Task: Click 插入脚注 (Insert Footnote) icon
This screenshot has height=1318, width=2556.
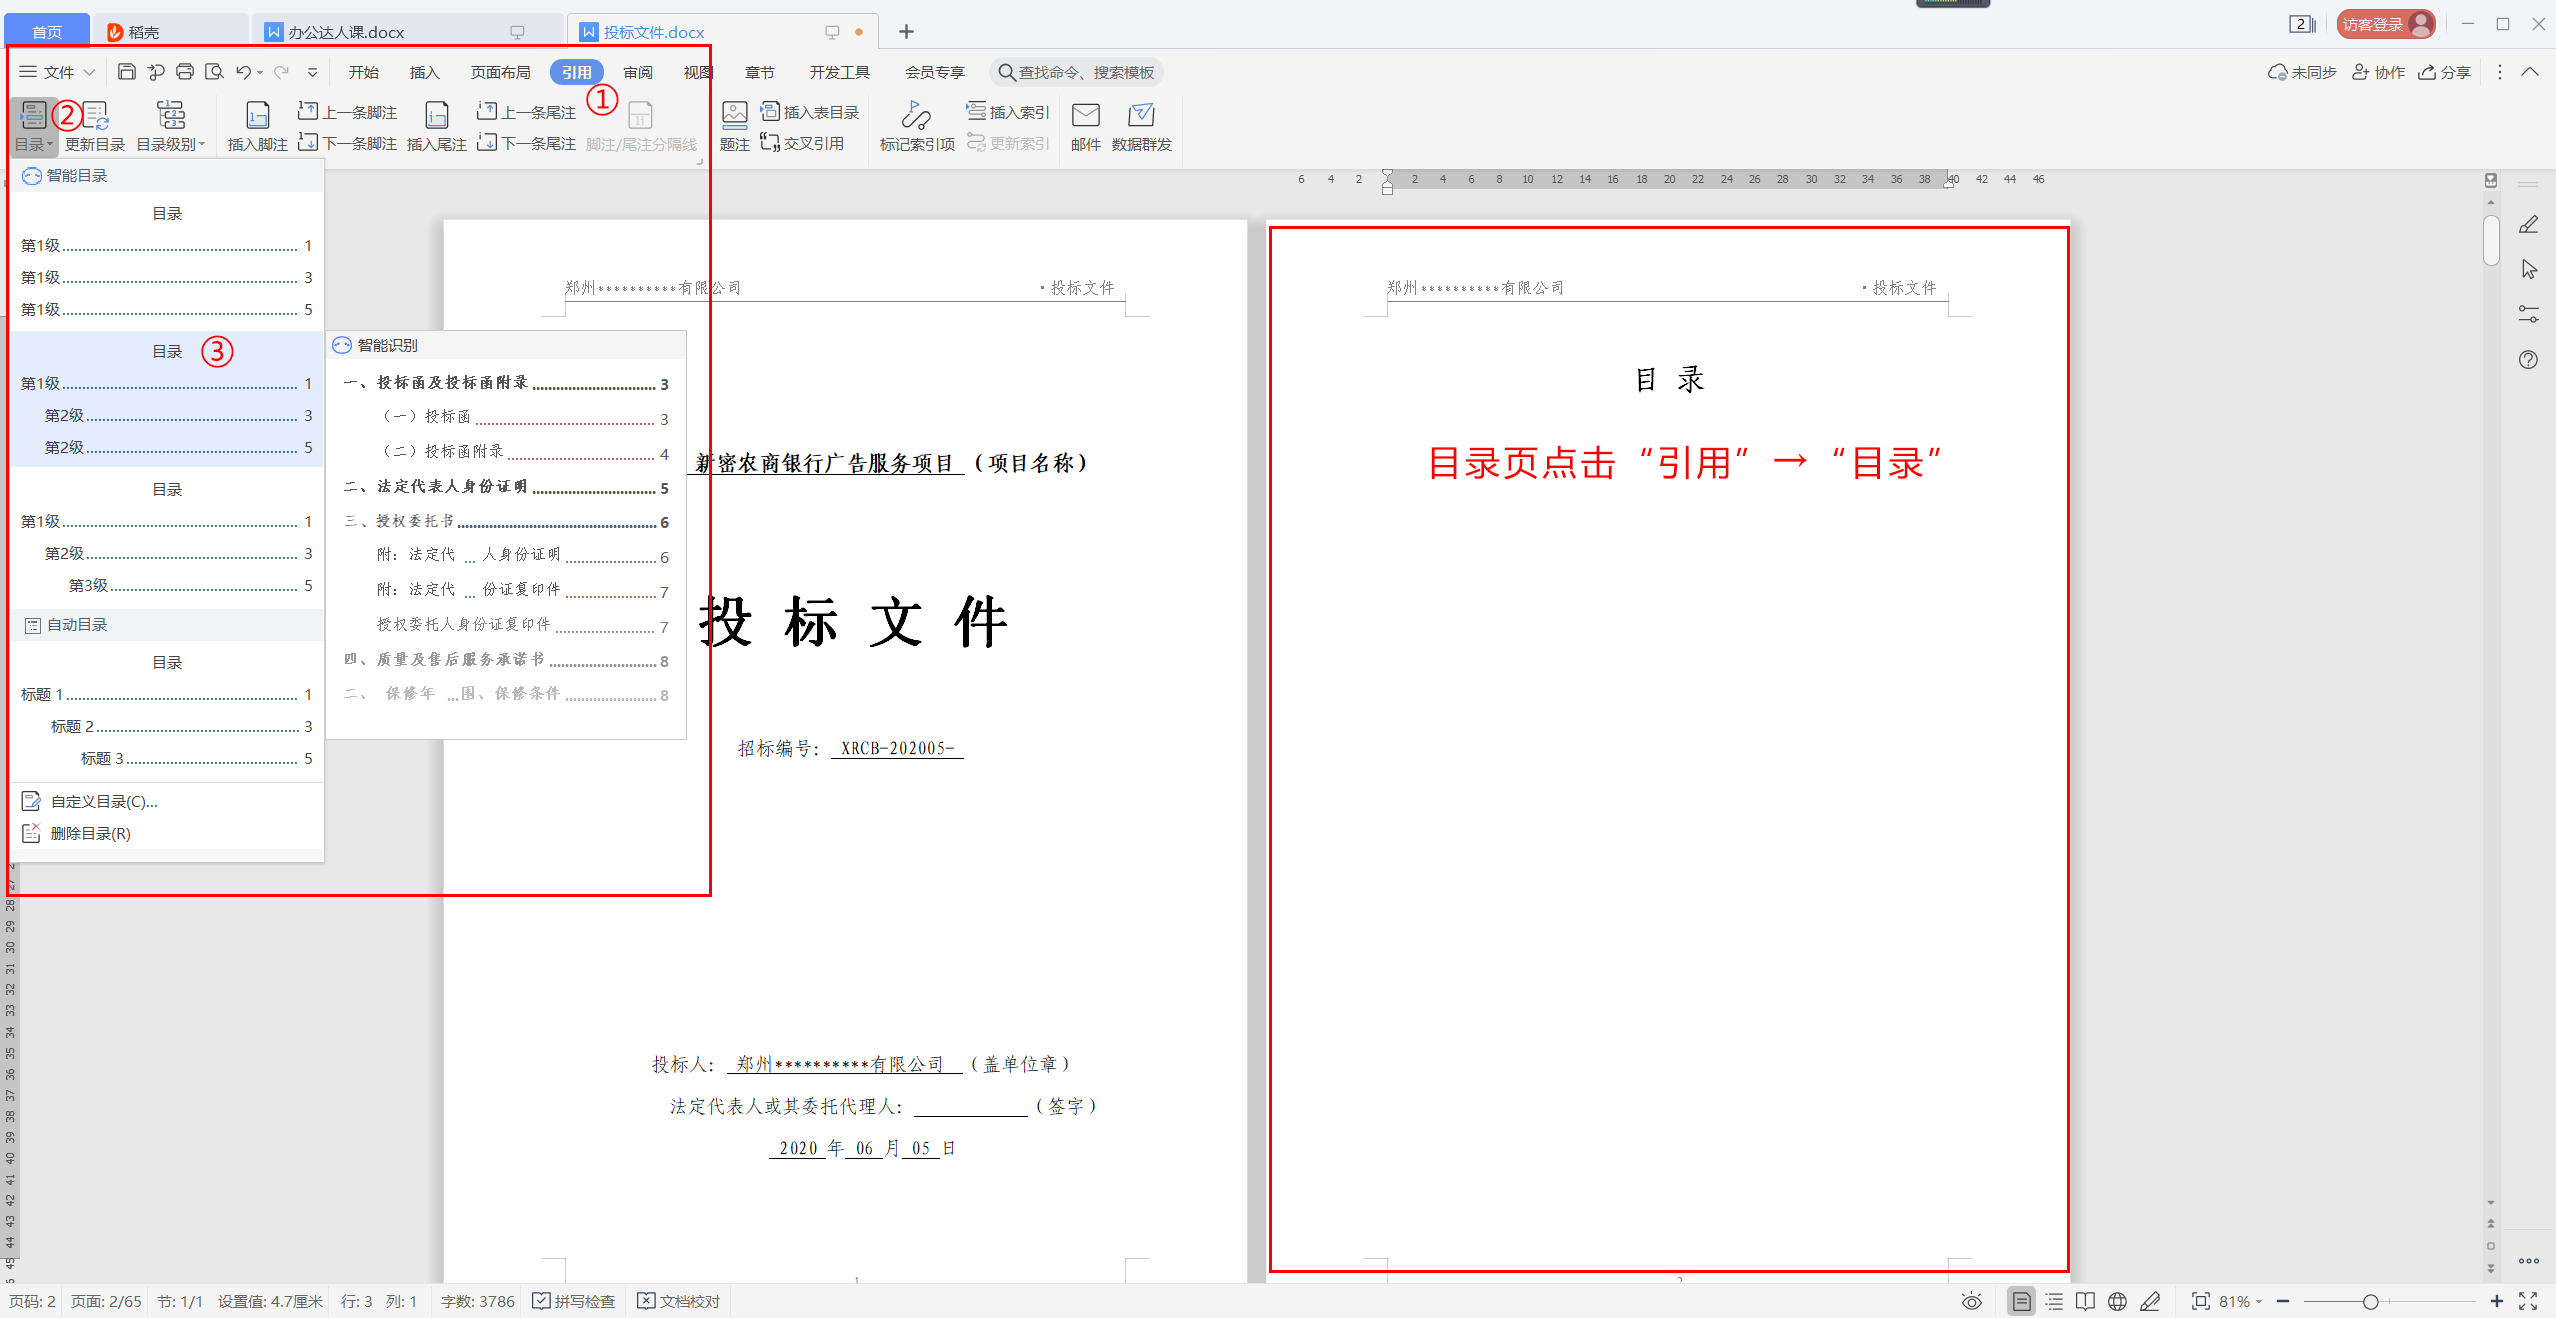Action: pos(257,127)
